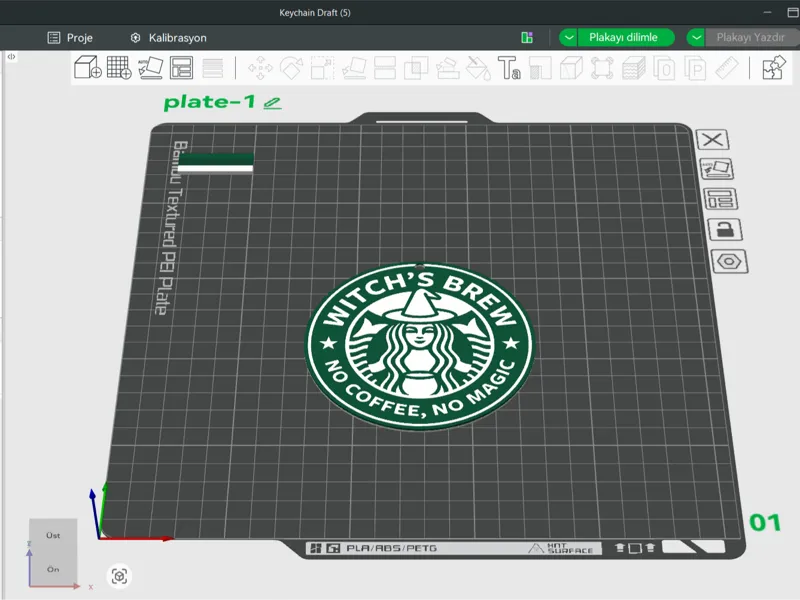This screenshot has height=600, width=800.
Task: Click the Plakayı Yazdır button
Action: [751, 37]
